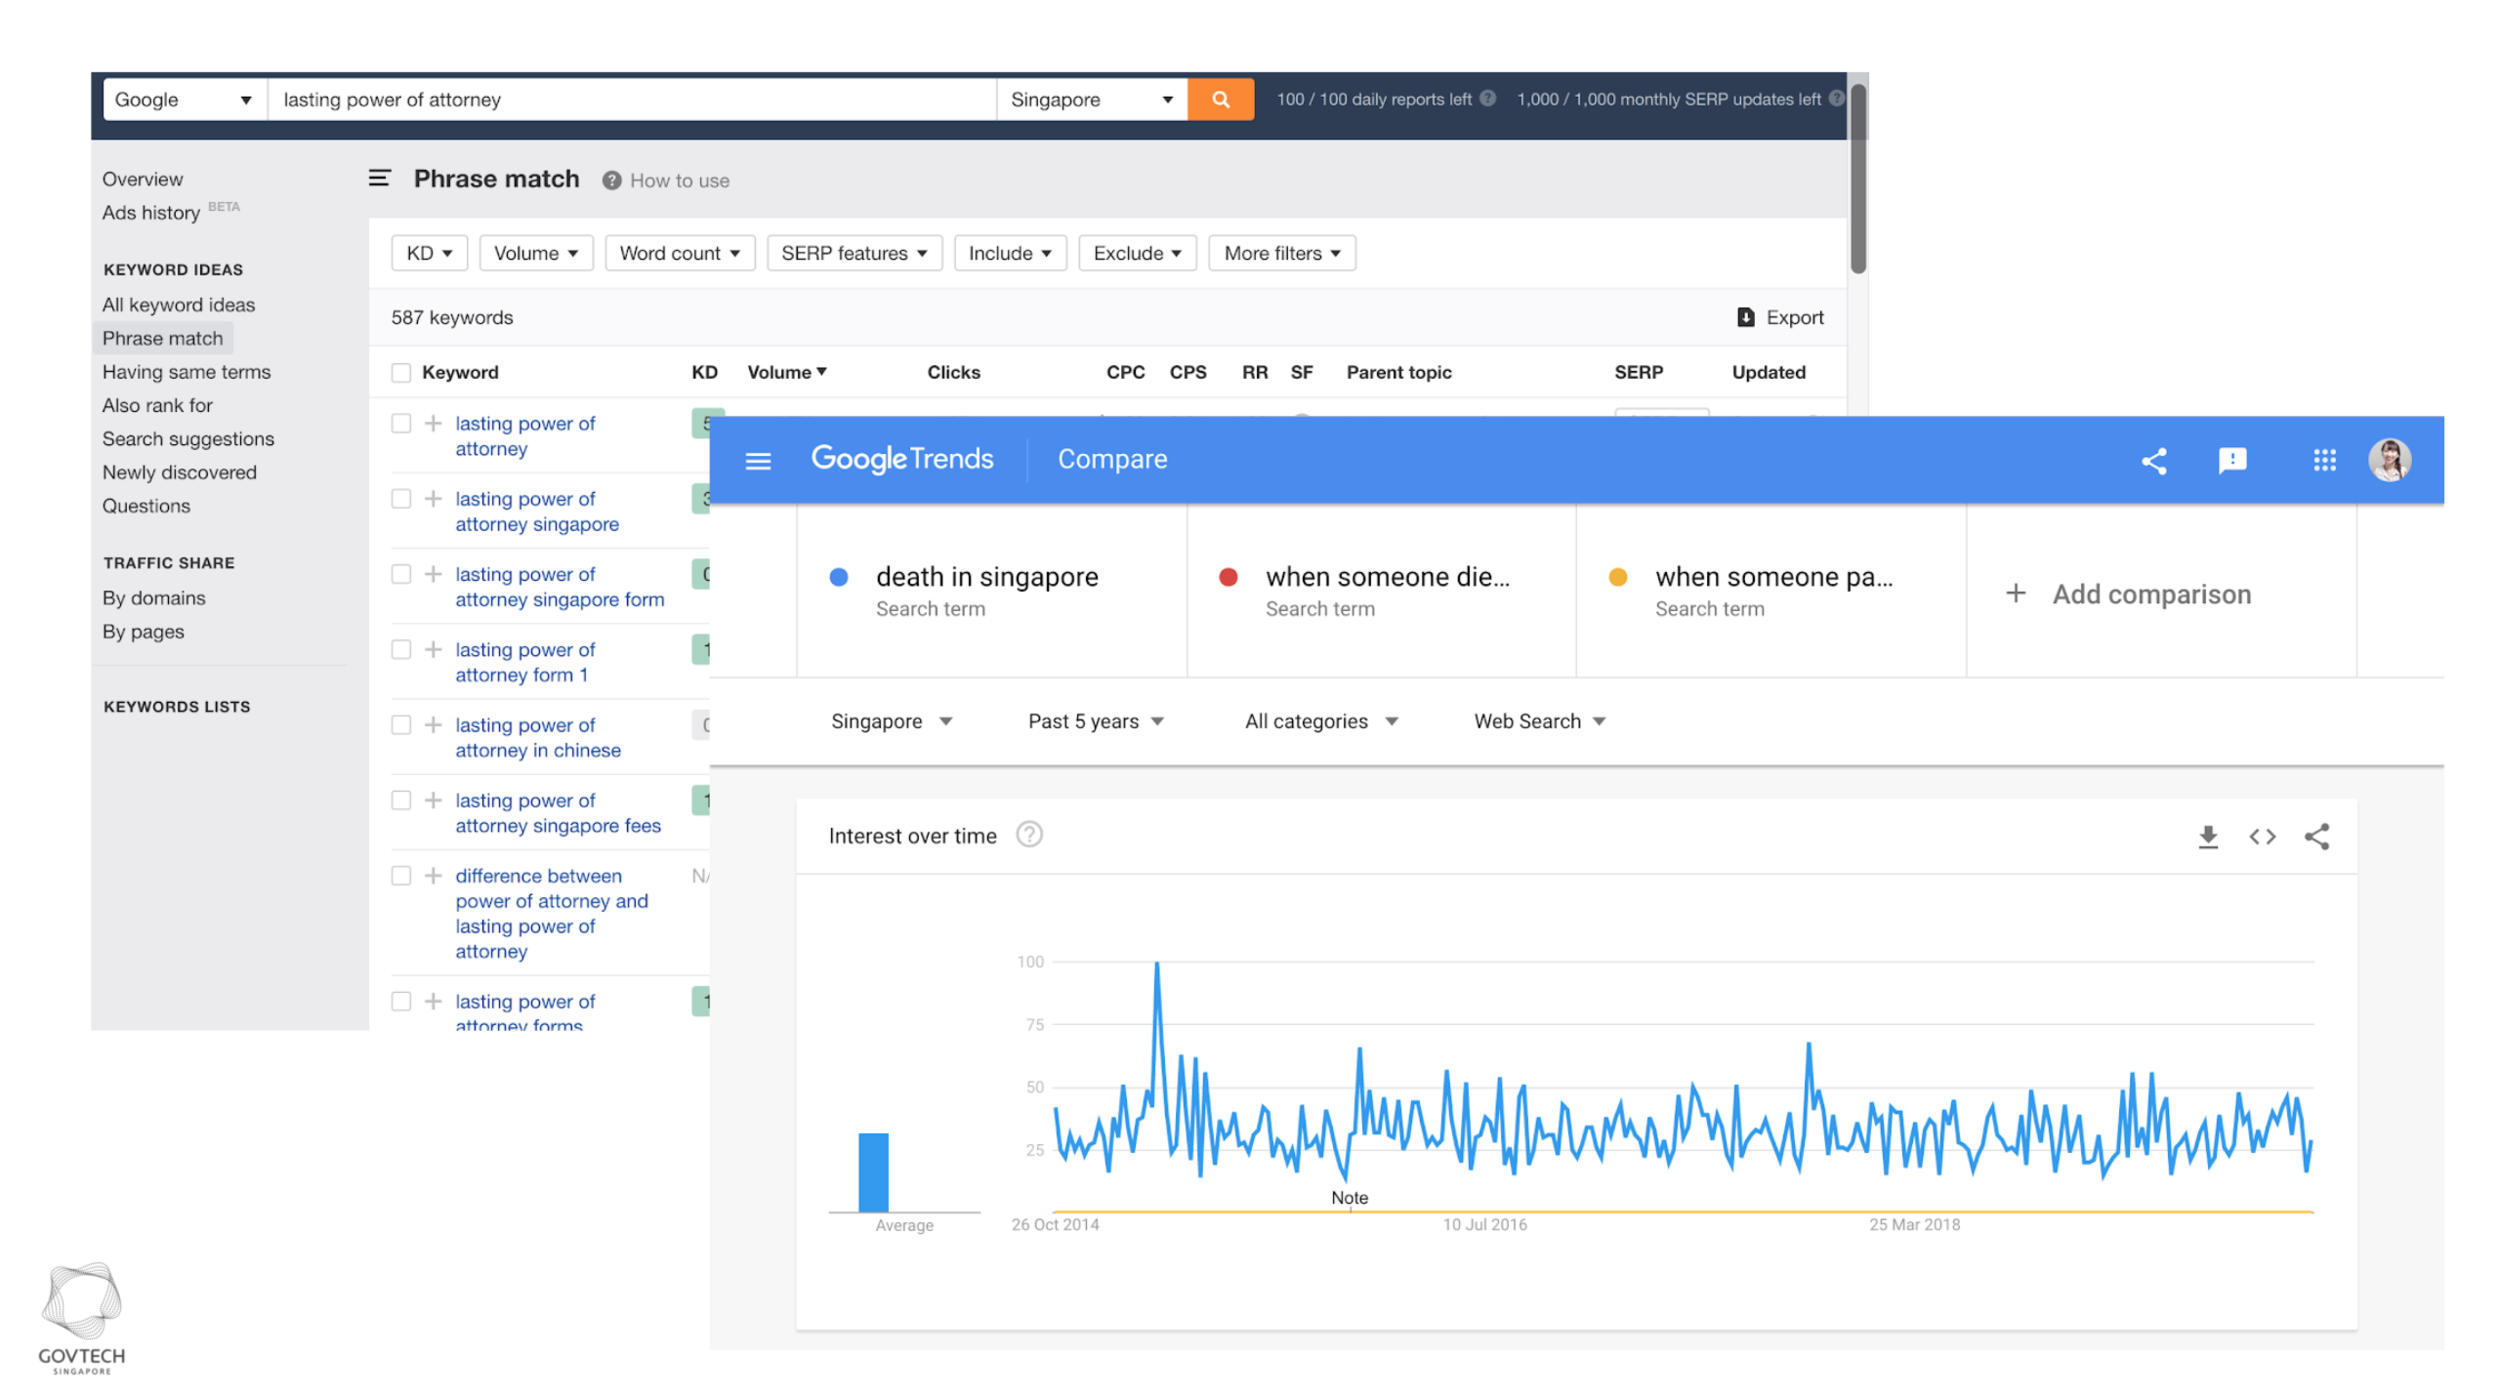Click the help icon beside Interest over time
Viewport: 2500px width, 1396px height.
click(x=1029, y=834)
